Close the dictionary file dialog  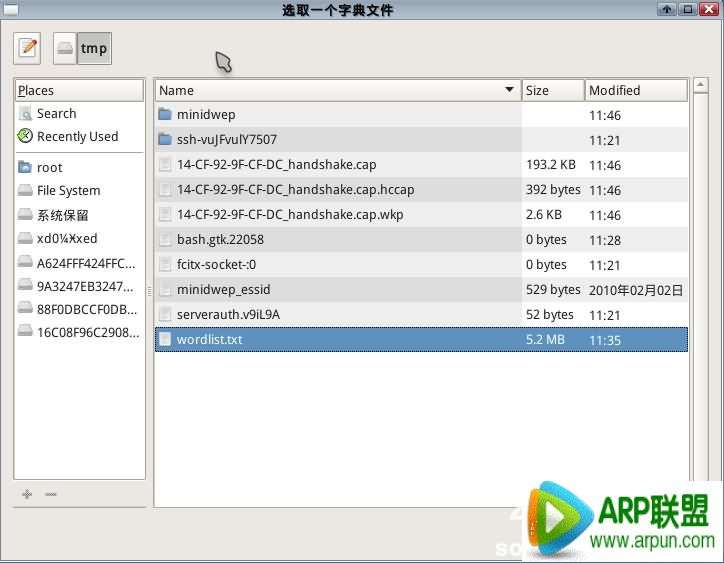pyautogui.click(x=708, y=9)
